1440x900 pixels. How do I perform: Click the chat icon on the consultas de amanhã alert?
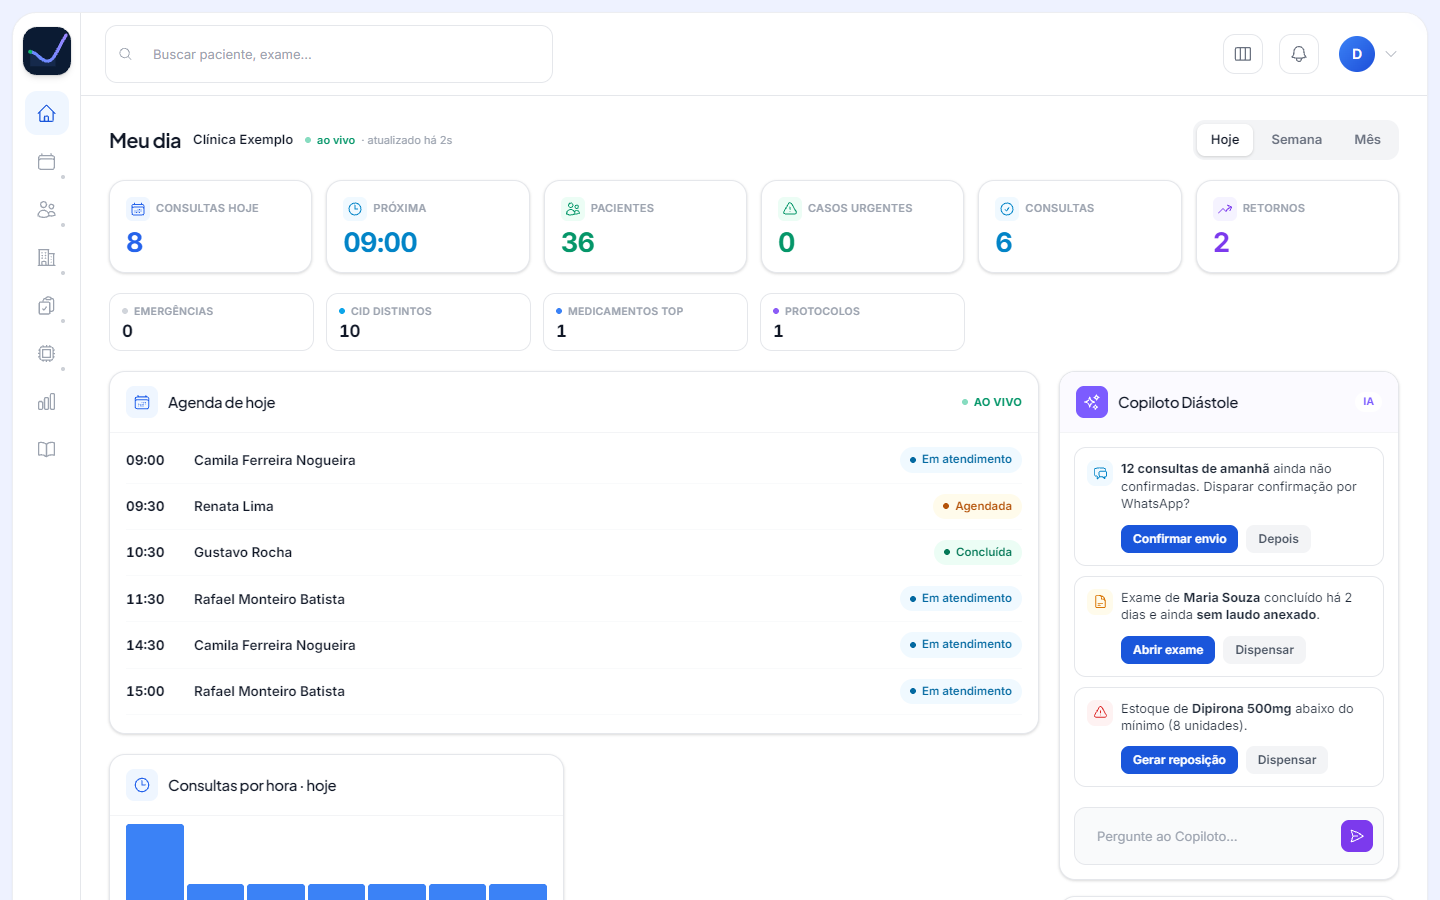(x=1100, y=473)
